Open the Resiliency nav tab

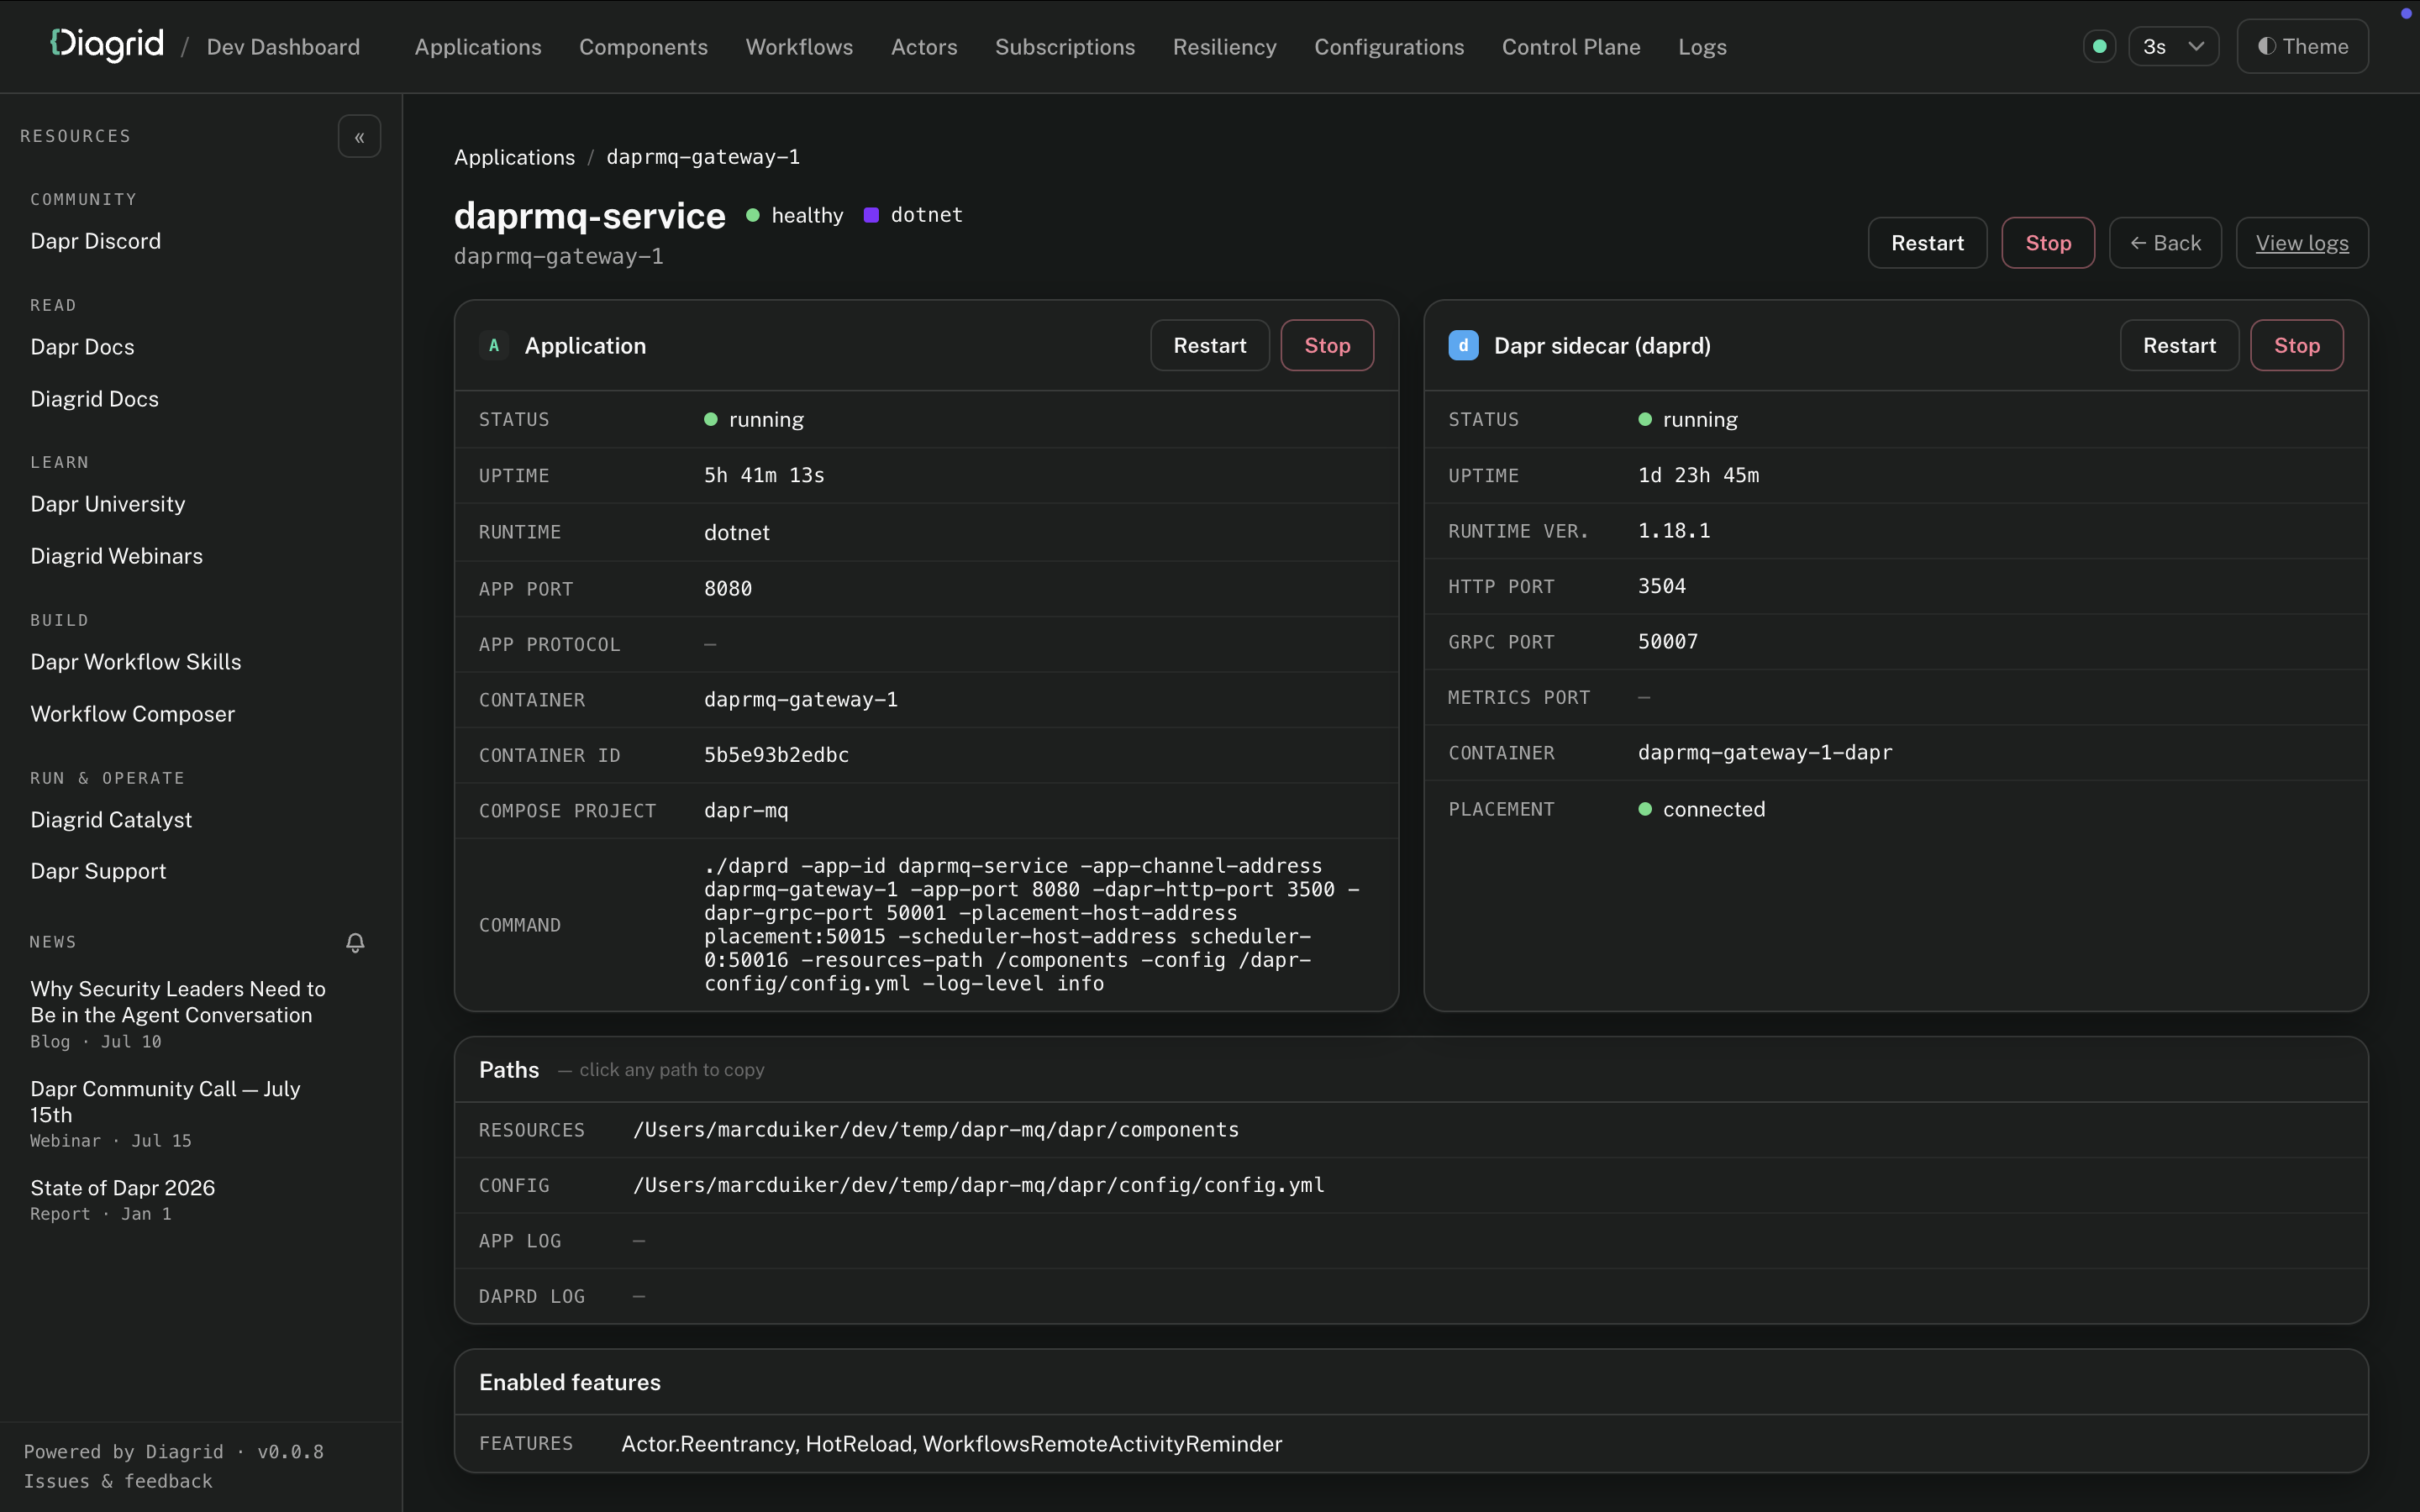(1224, 47)
